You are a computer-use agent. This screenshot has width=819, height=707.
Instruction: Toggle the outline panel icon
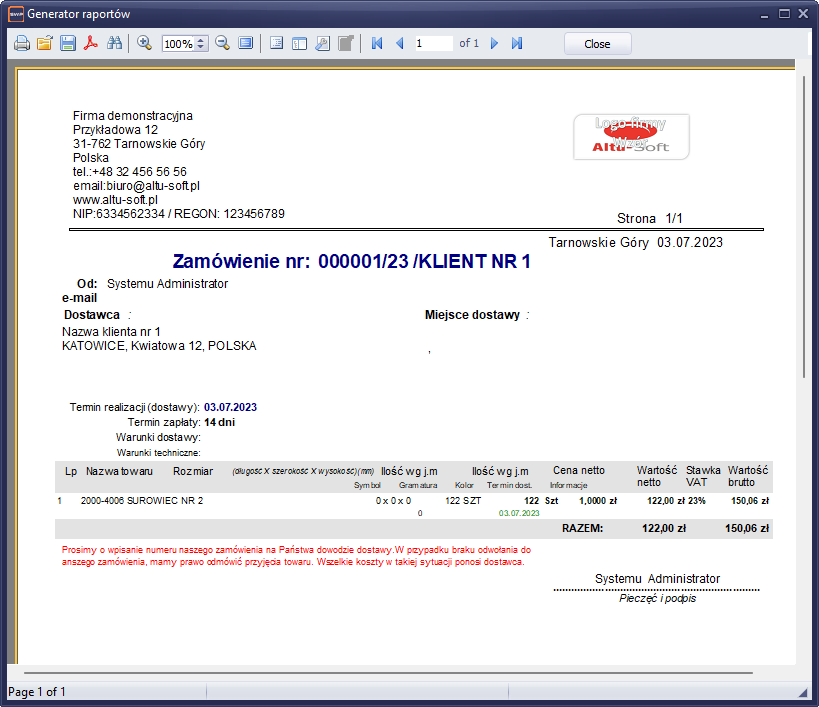[x=276, y=44]
